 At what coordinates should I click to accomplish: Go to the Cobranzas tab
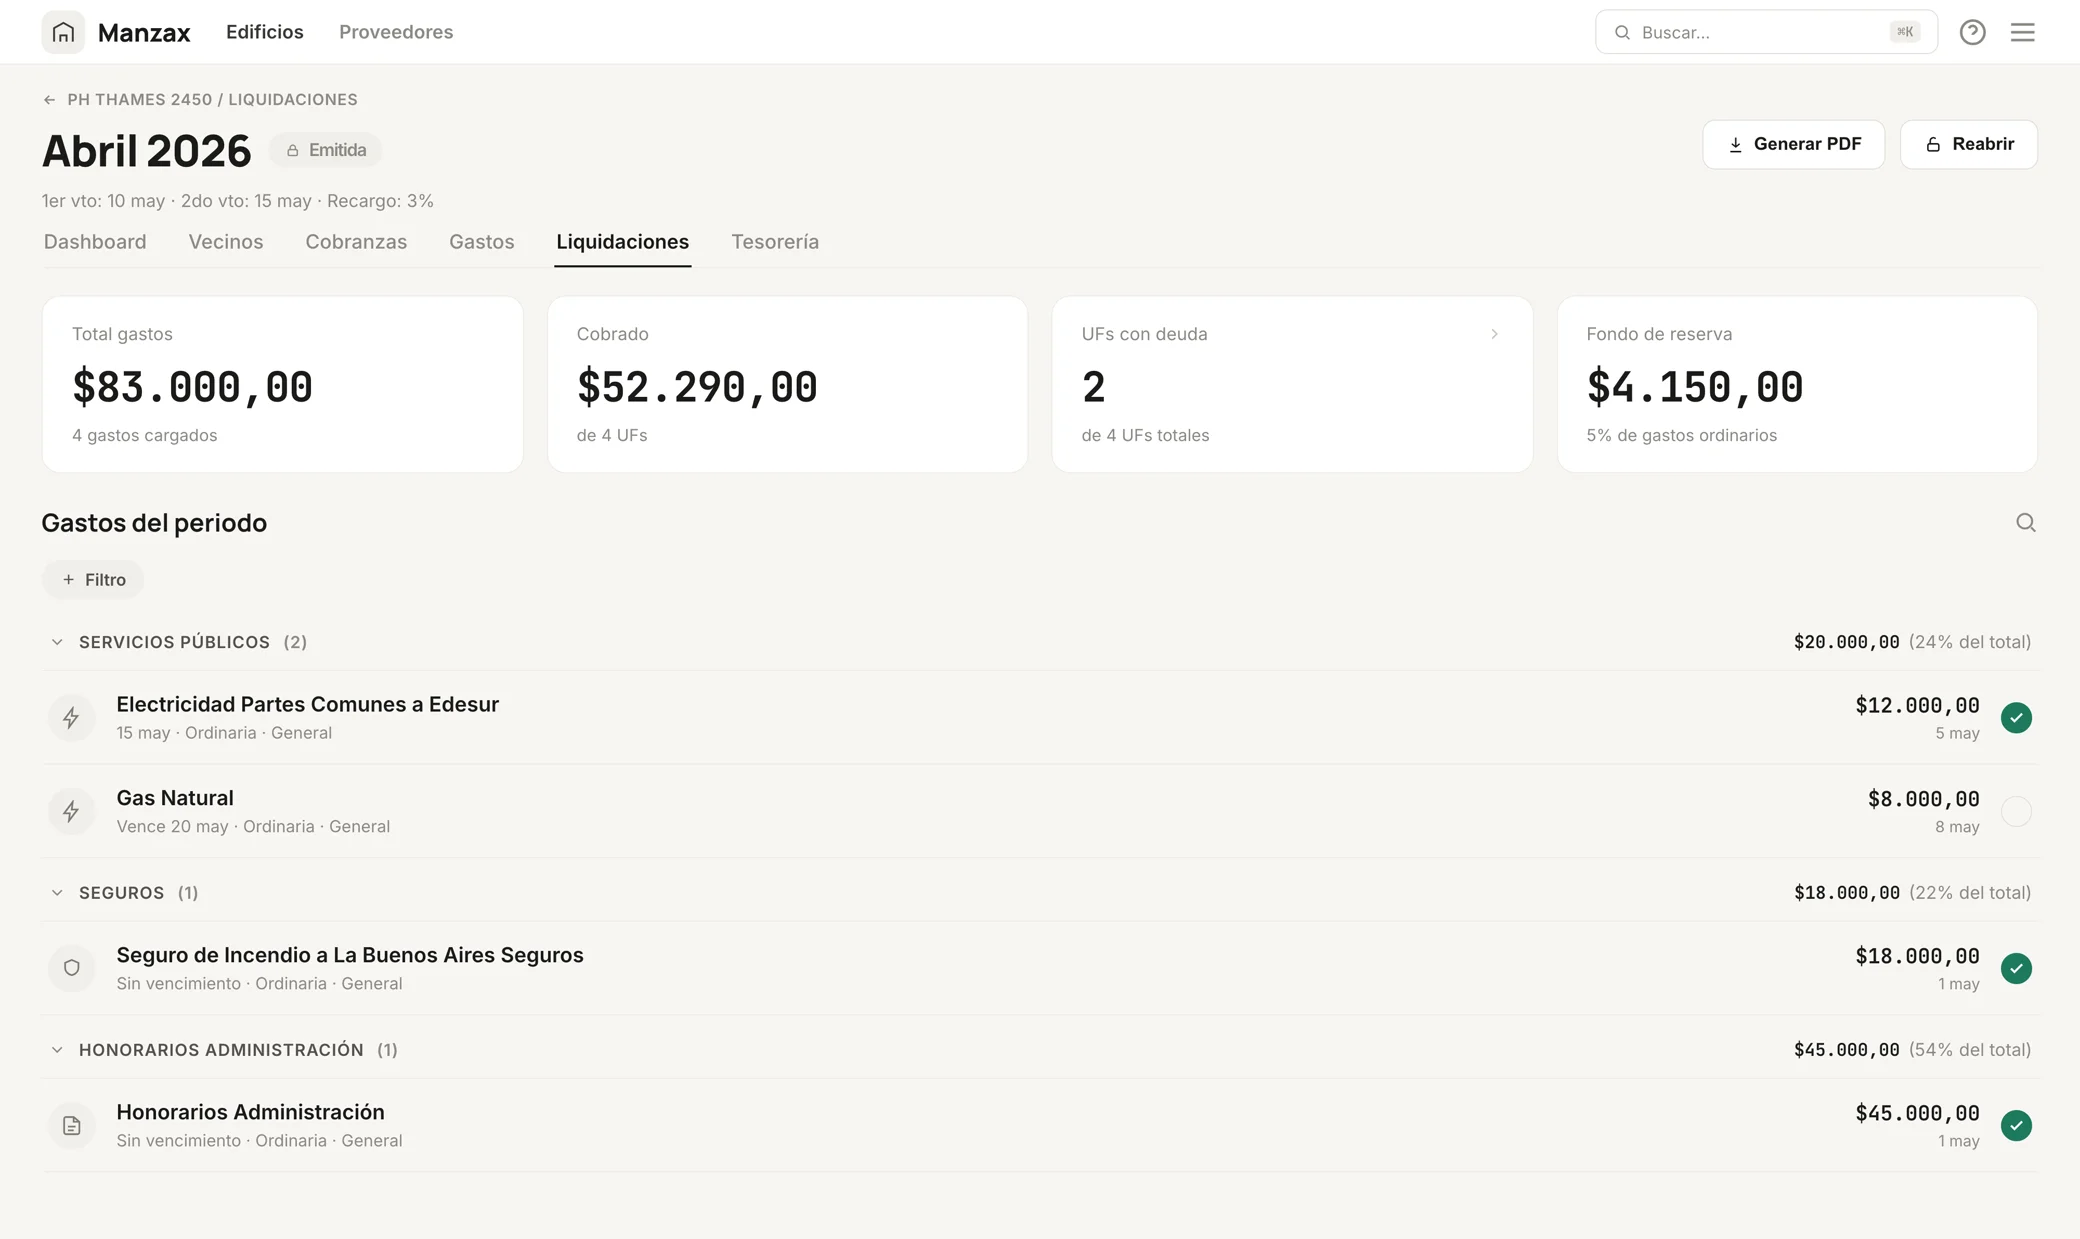tap(356, 242)
